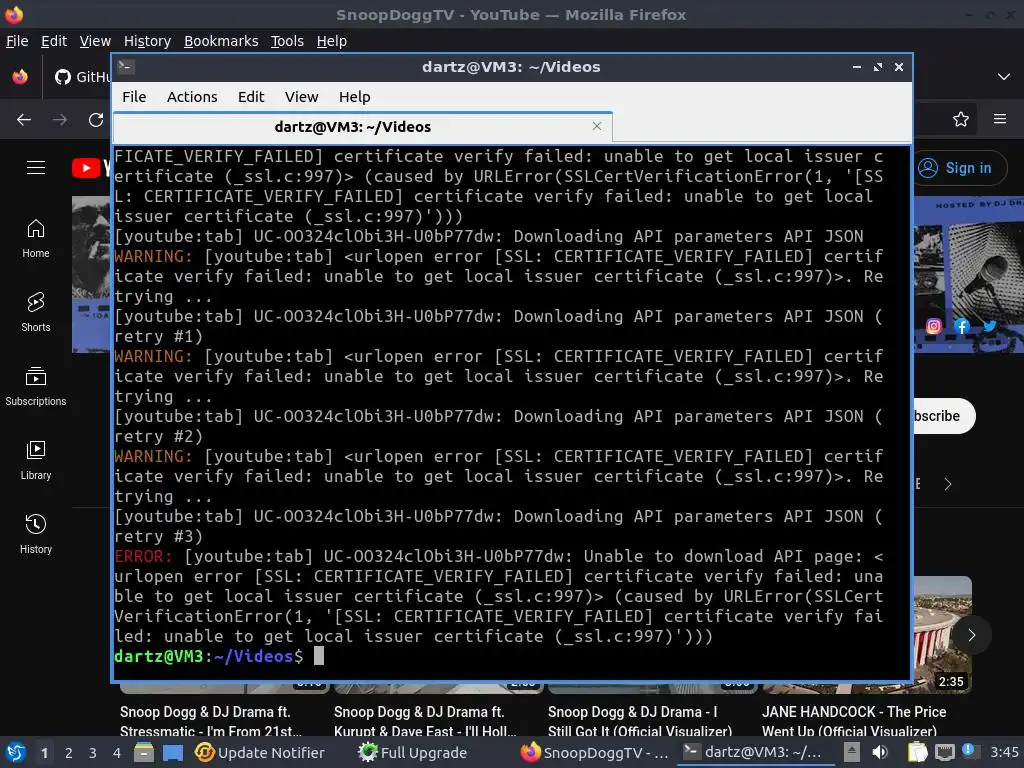Open the clipboard manager tray icon

(917, 752)
